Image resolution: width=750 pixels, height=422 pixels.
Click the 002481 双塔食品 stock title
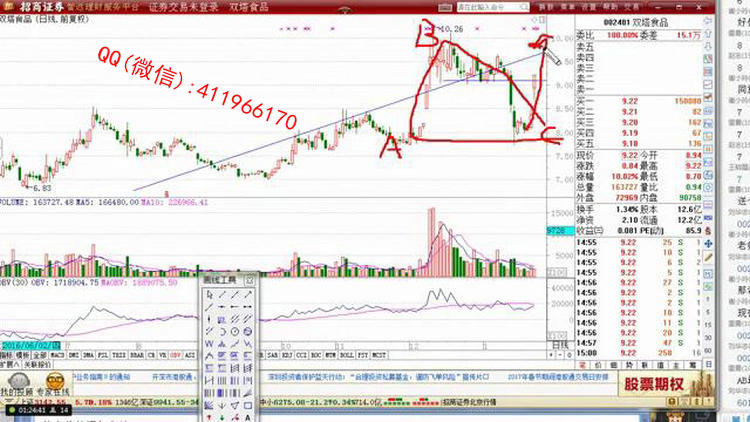tap(636, 22)
